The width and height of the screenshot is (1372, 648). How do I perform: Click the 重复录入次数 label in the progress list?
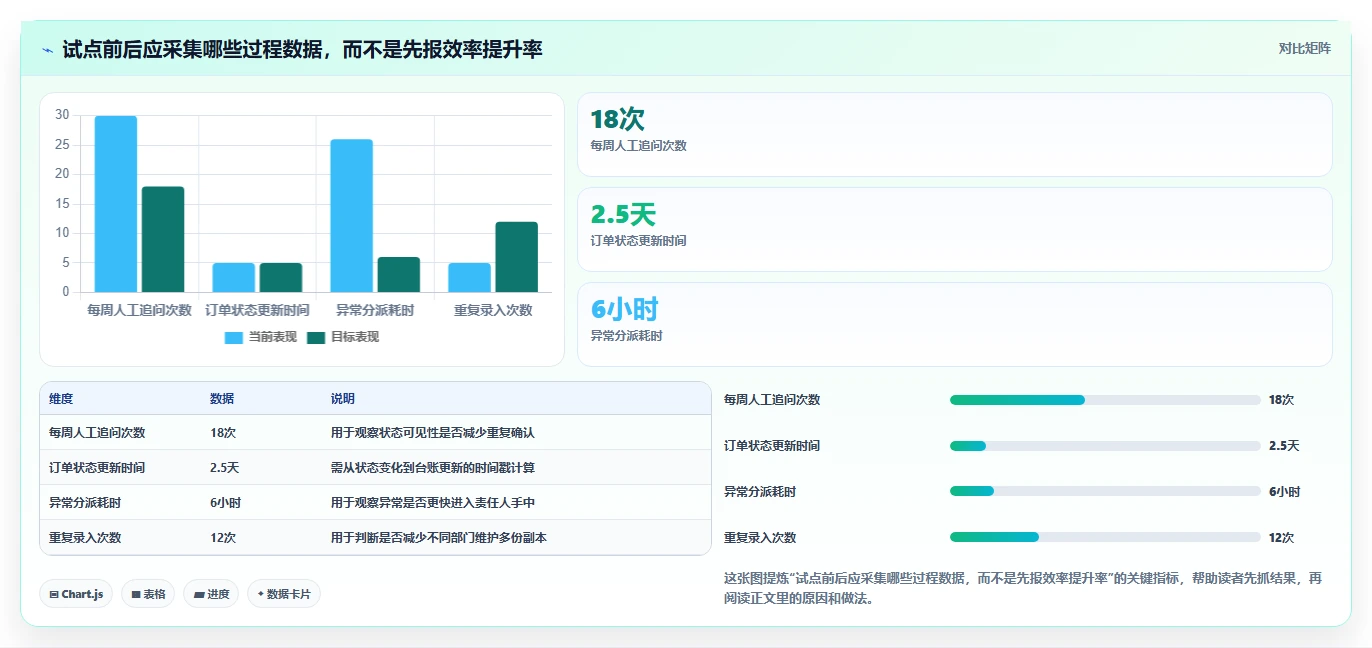point(760,538)
